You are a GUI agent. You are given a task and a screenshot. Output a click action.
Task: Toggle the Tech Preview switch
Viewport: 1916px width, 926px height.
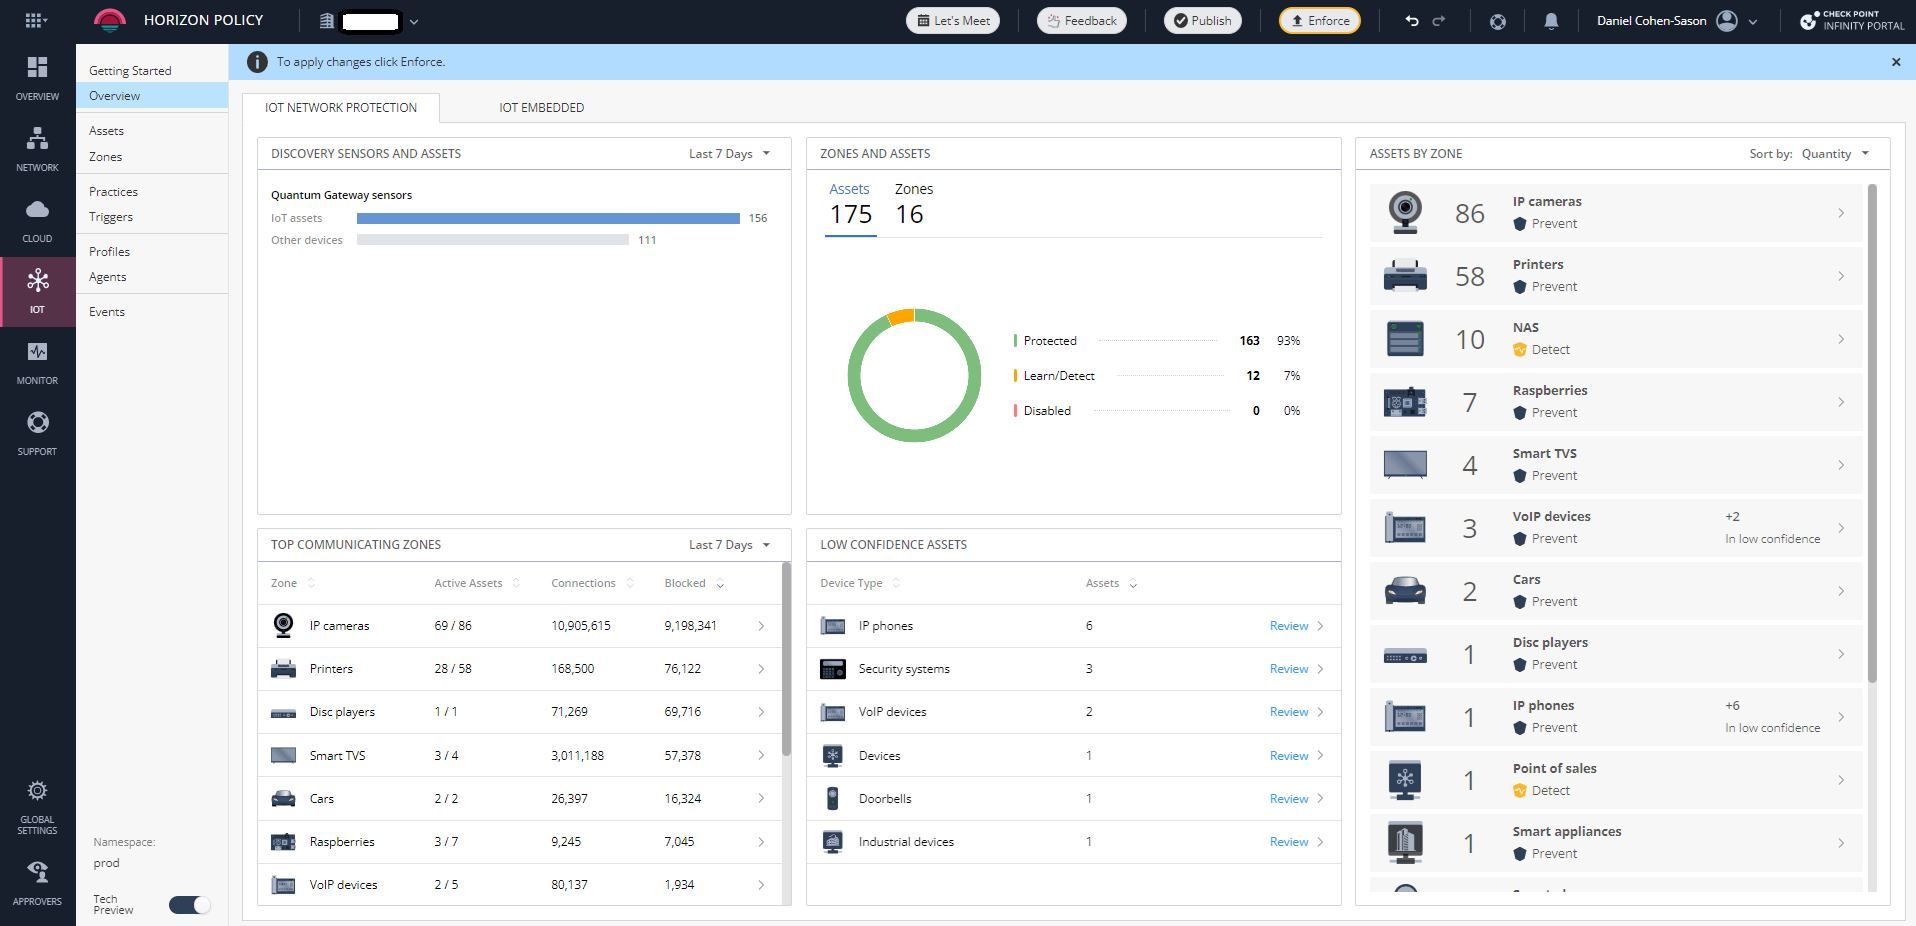click(189, 905)
